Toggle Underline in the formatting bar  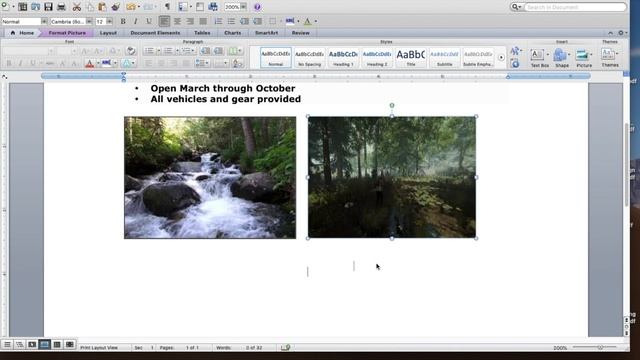pyautogui.click(x=149, y=21)
